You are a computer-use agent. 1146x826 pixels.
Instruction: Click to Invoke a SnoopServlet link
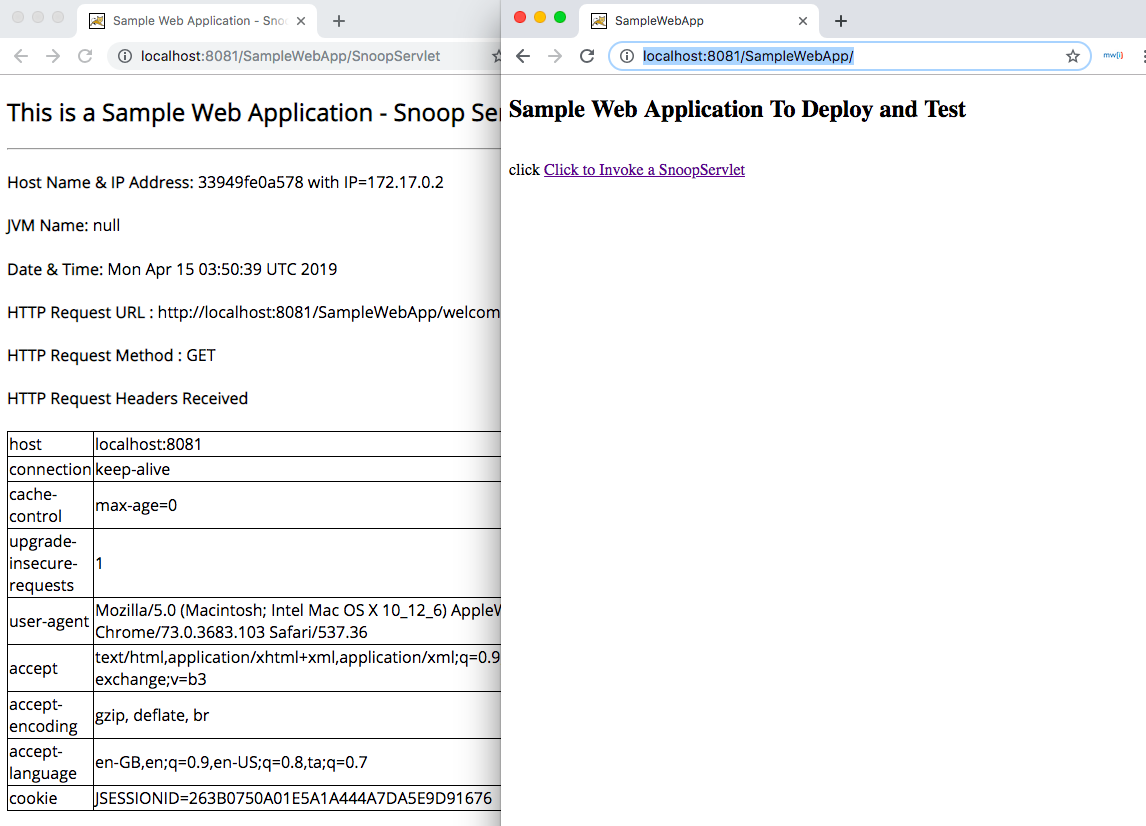point(644,170)
